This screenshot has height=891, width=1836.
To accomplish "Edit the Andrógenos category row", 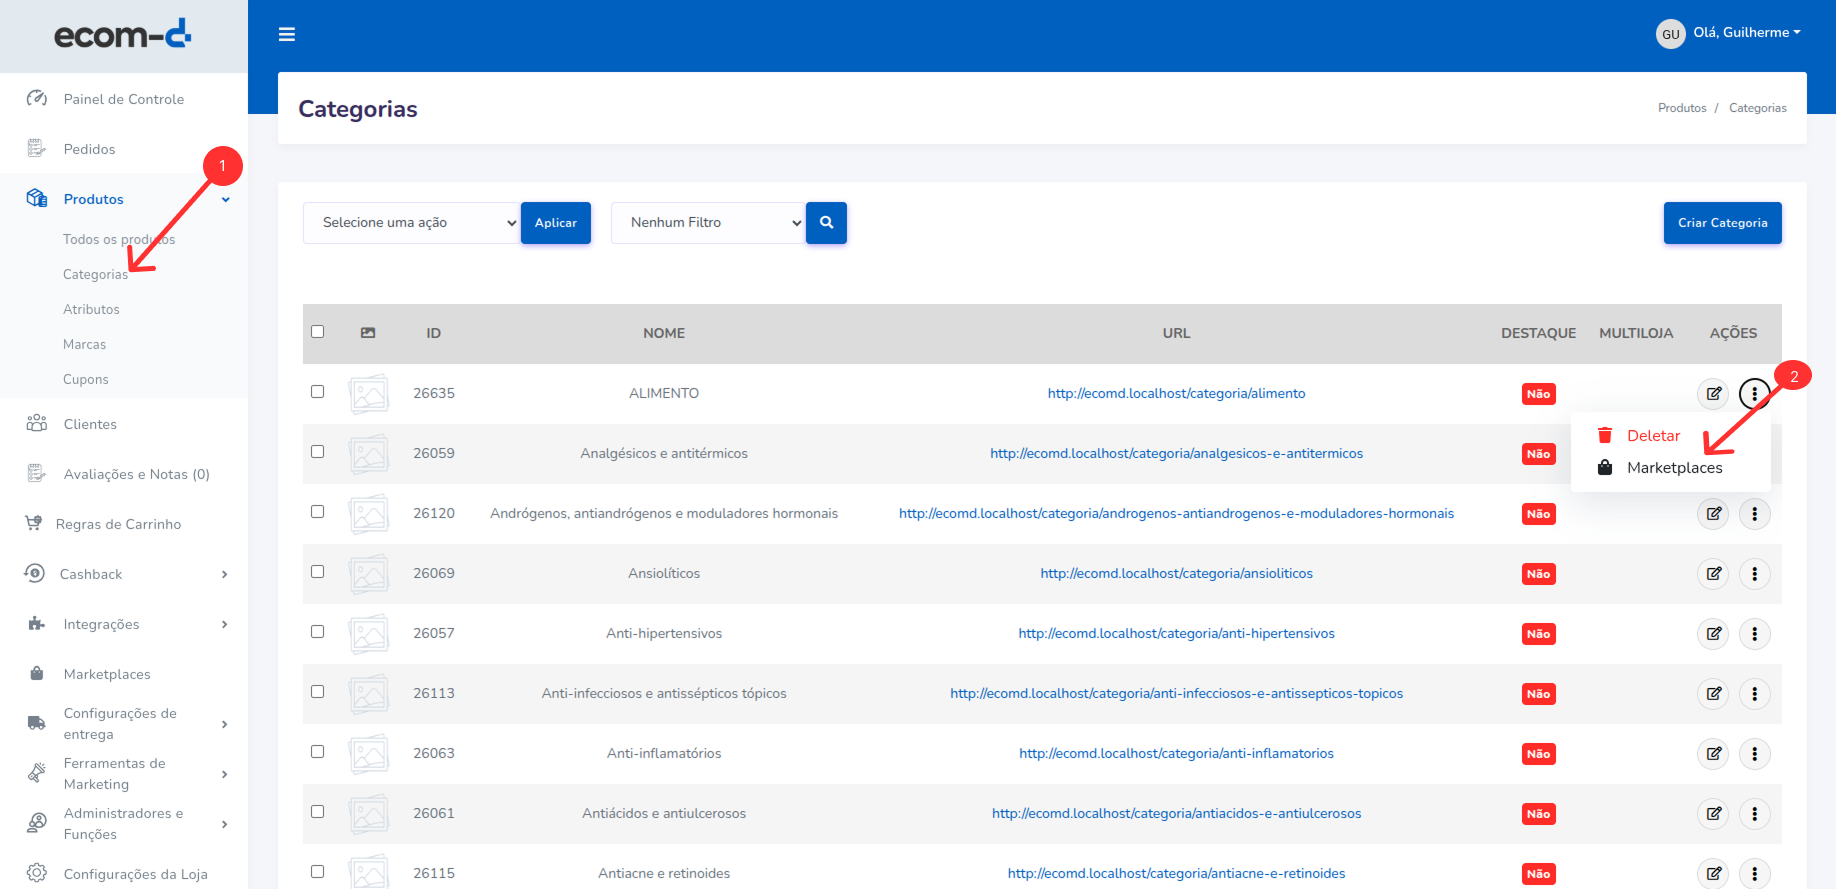I will coord(1713,514).
